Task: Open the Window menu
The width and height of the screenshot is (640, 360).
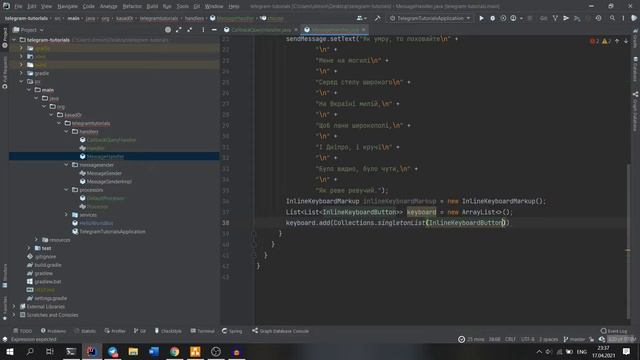Action: click(214, 7)
